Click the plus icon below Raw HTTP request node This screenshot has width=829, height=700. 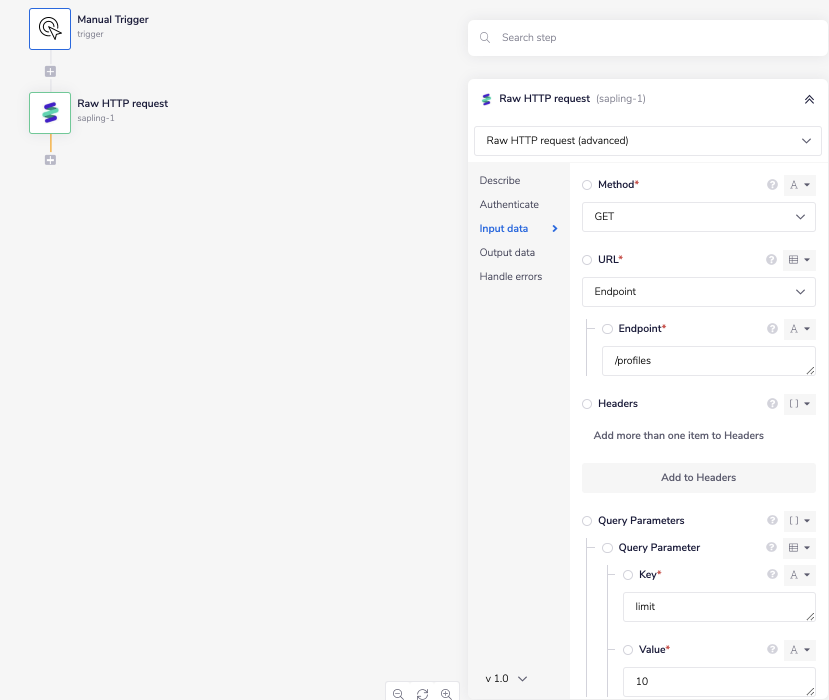coord(50,160)
